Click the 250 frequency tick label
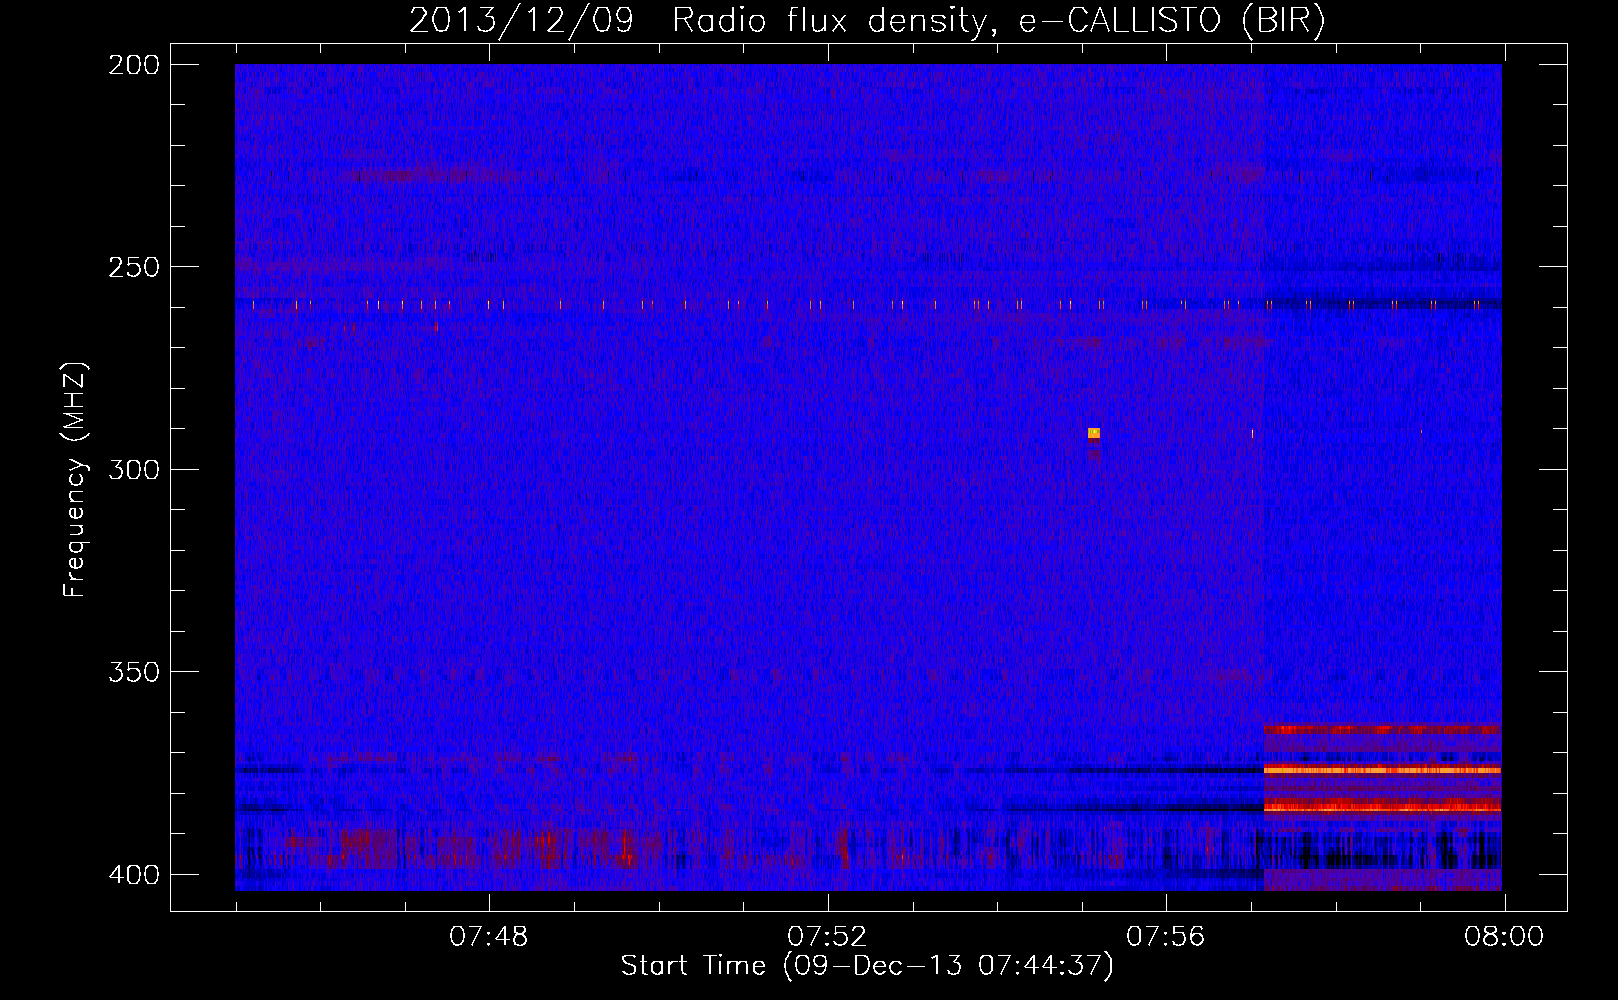This screenshot has height=1000, width=1618. tap(133, 267)
